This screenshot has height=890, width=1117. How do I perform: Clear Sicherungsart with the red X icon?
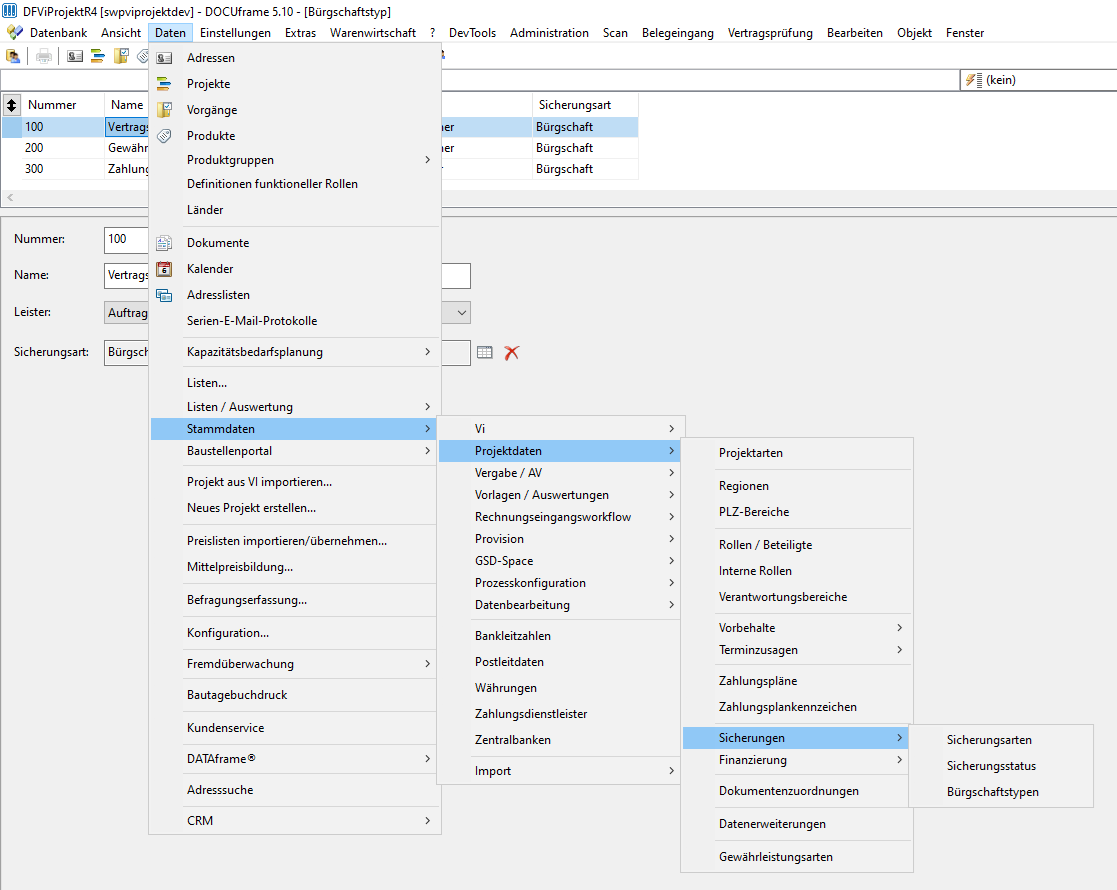(x=511, y=352)
